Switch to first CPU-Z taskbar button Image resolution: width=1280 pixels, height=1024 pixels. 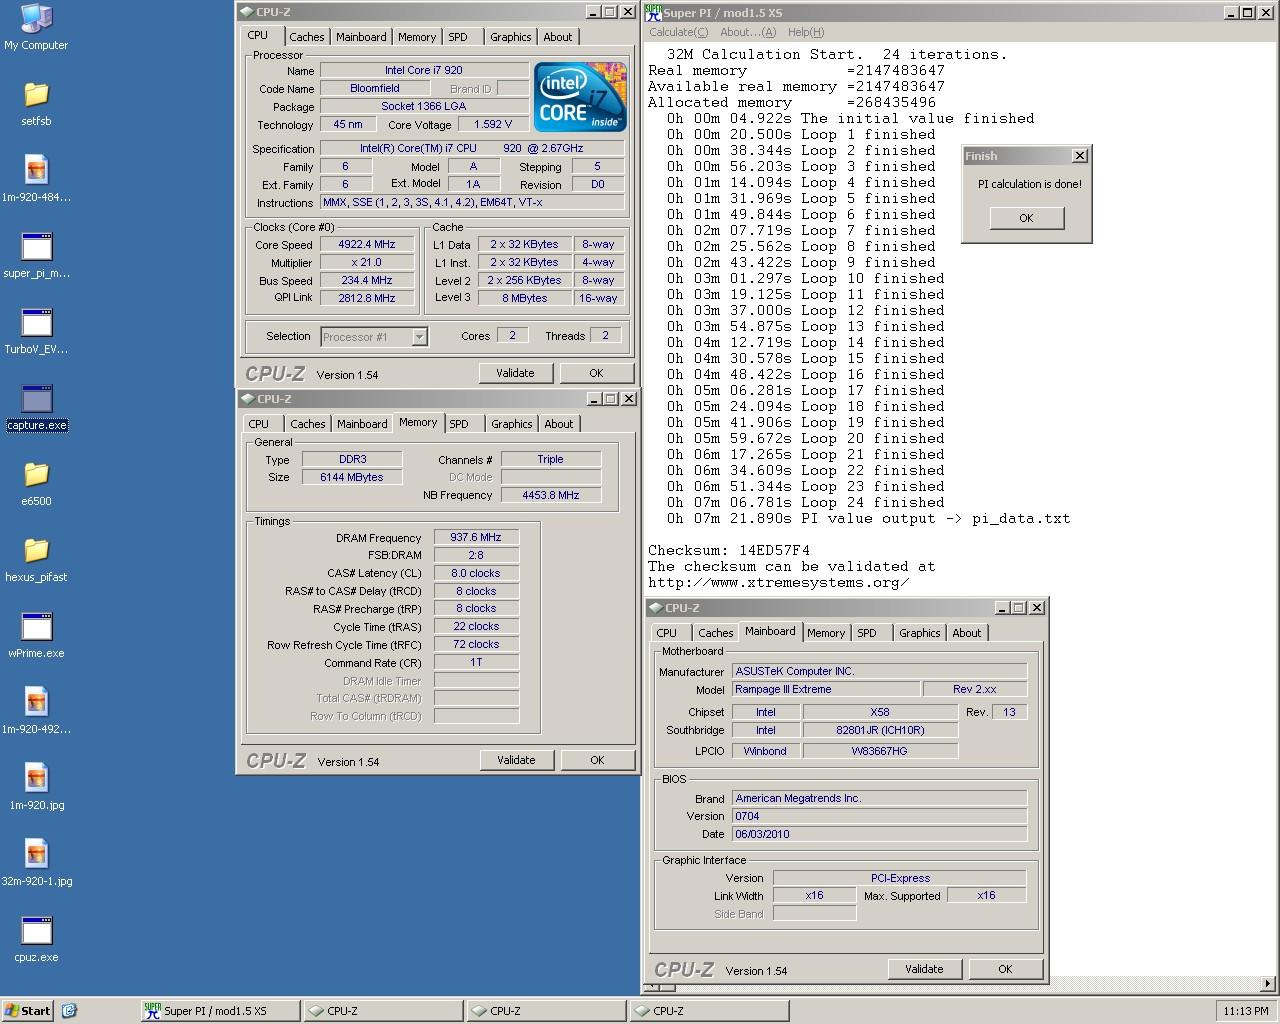pos(383,1011)
